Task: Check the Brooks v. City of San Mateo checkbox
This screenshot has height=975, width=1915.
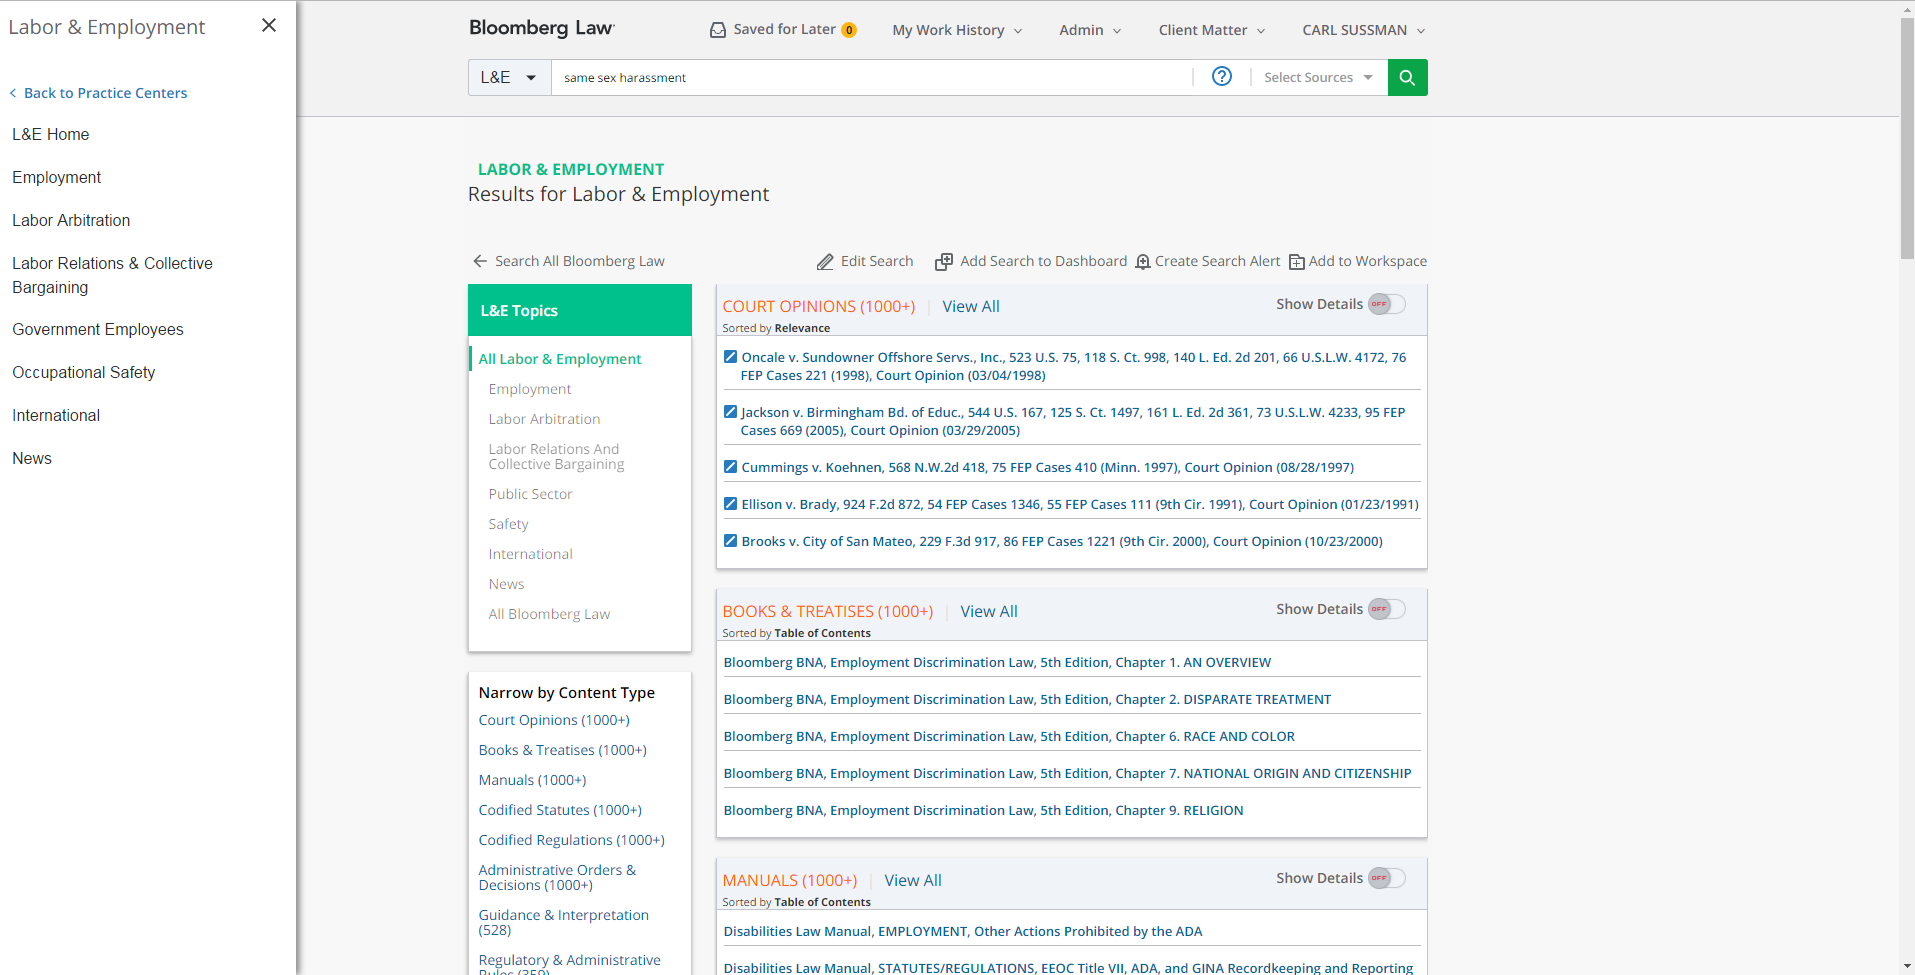Action: click(x=730, y=541)
